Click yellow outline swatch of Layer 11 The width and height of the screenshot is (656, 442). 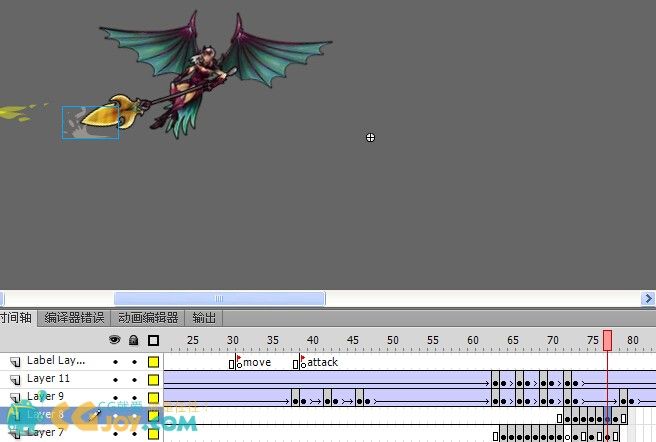154,380
